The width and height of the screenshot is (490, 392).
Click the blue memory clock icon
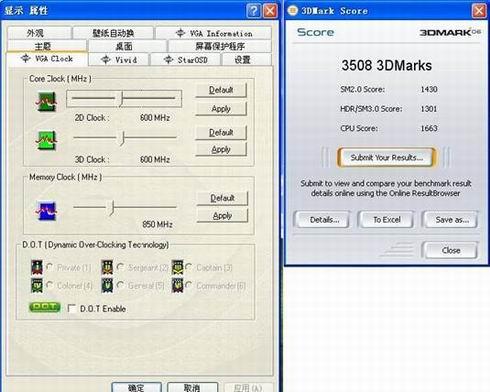tap(46, 211)
